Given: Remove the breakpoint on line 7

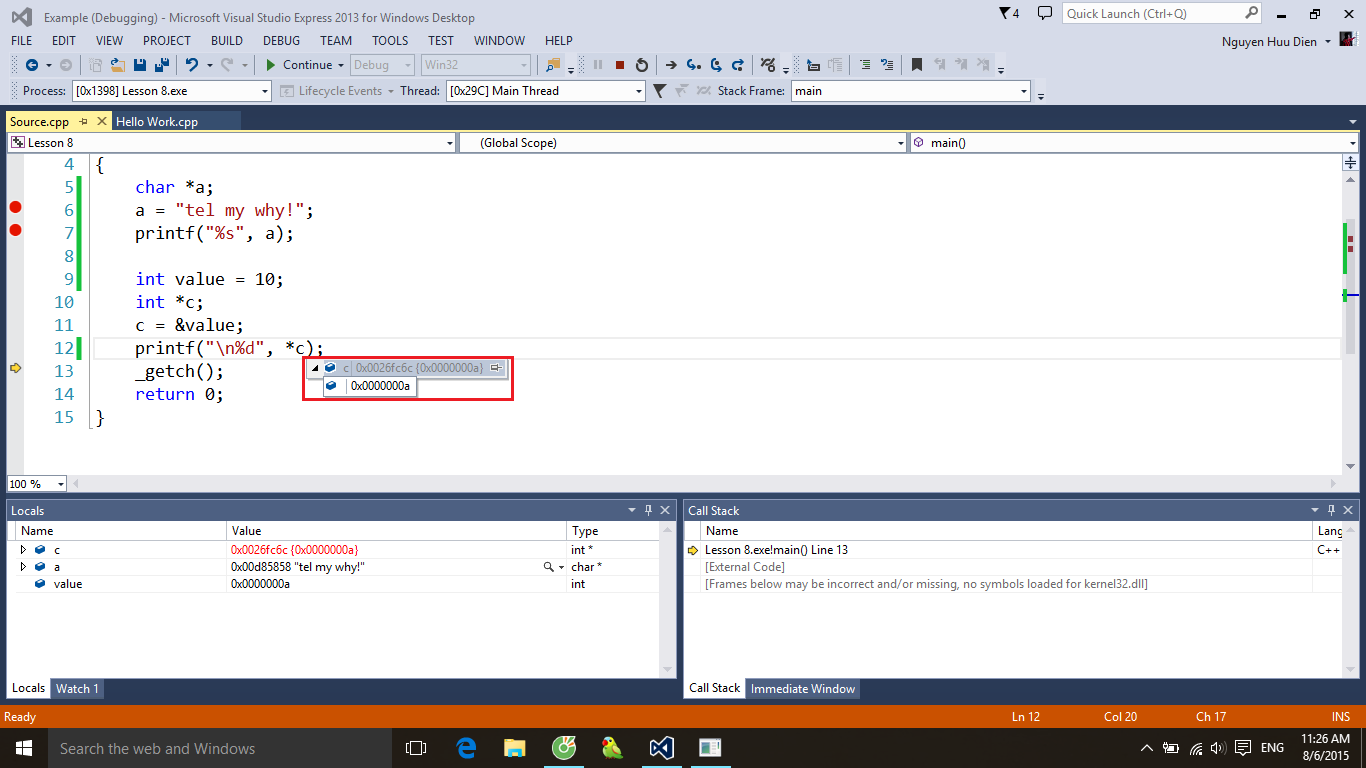Looking at the screenshot, I should pos(15,230).
